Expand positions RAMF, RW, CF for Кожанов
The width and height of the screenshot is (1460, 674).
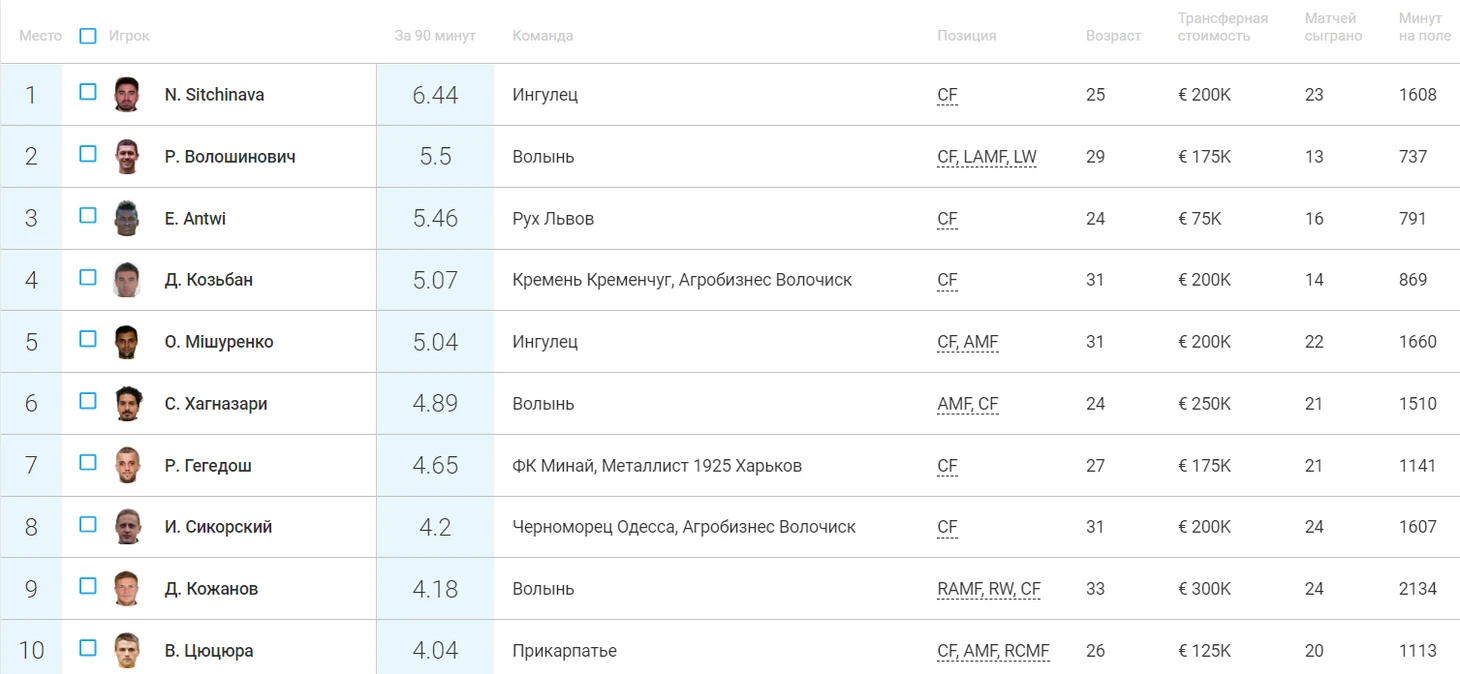[988, 589]
